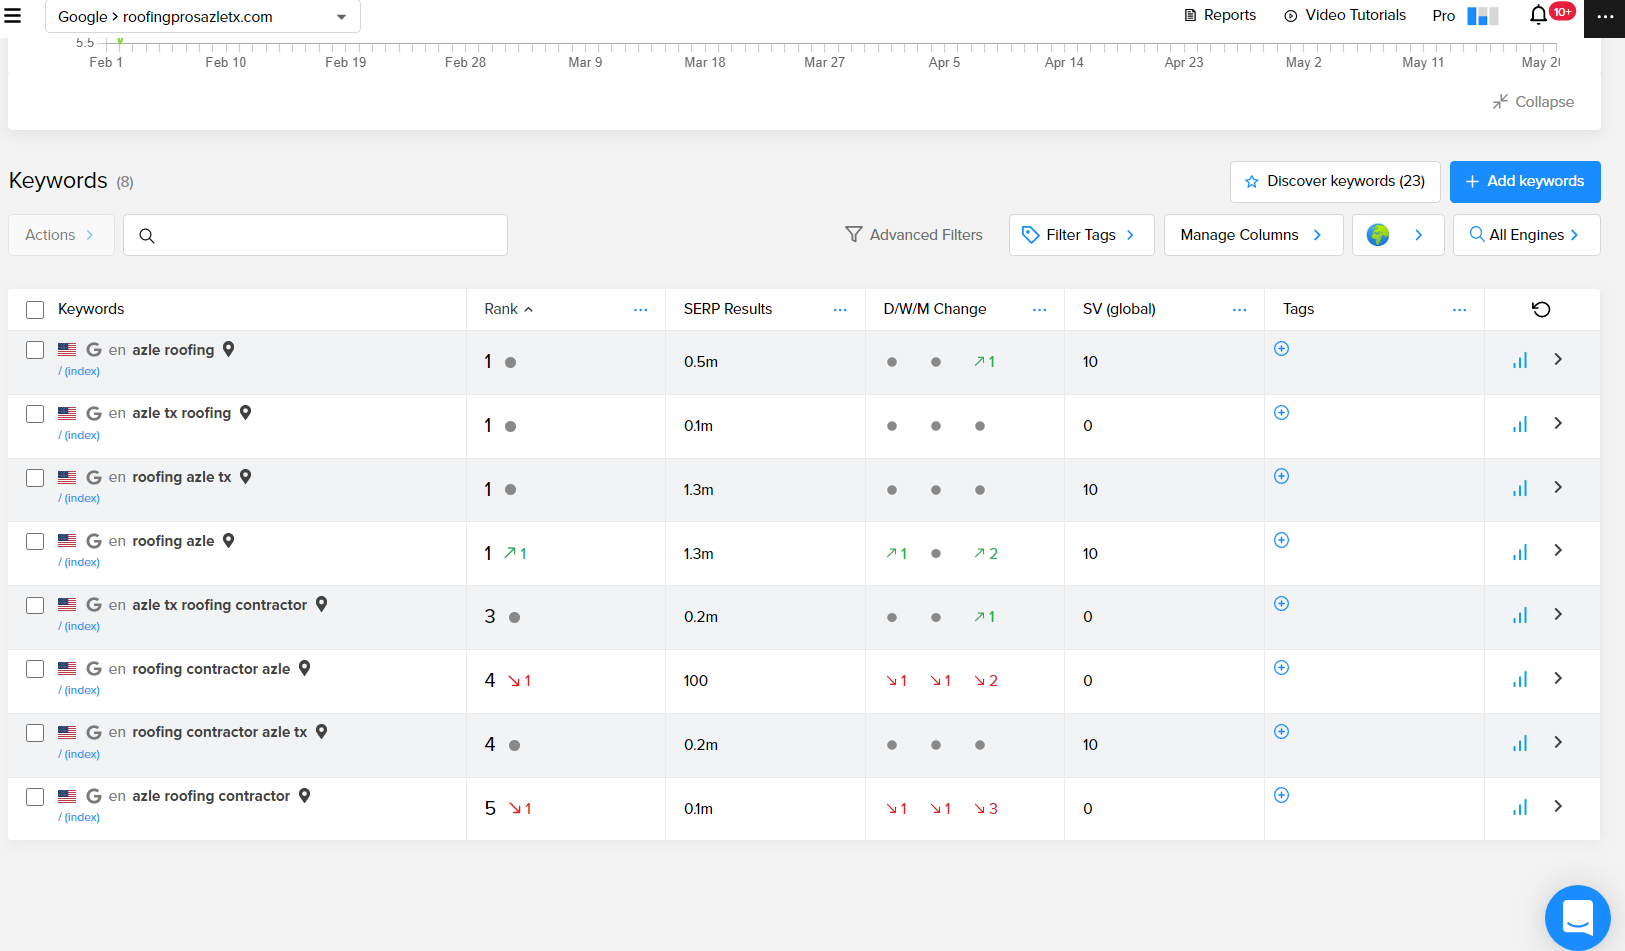Open the live chat widget

1577,916
